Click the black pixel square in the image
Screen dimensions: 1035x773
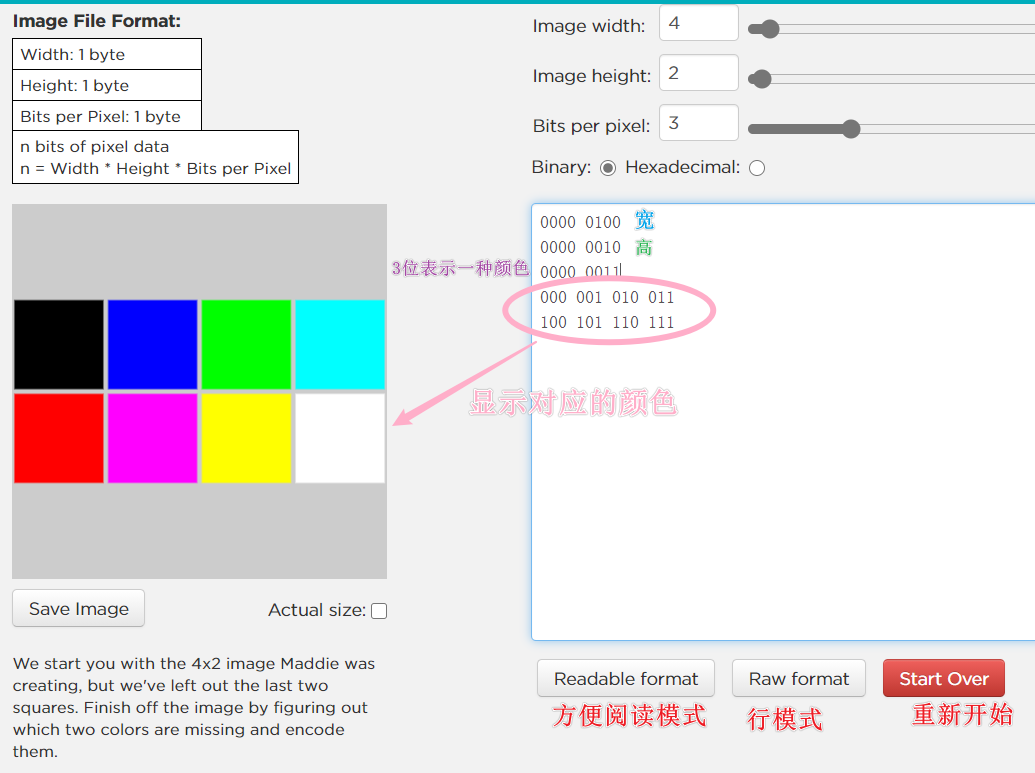pos(58,344)
